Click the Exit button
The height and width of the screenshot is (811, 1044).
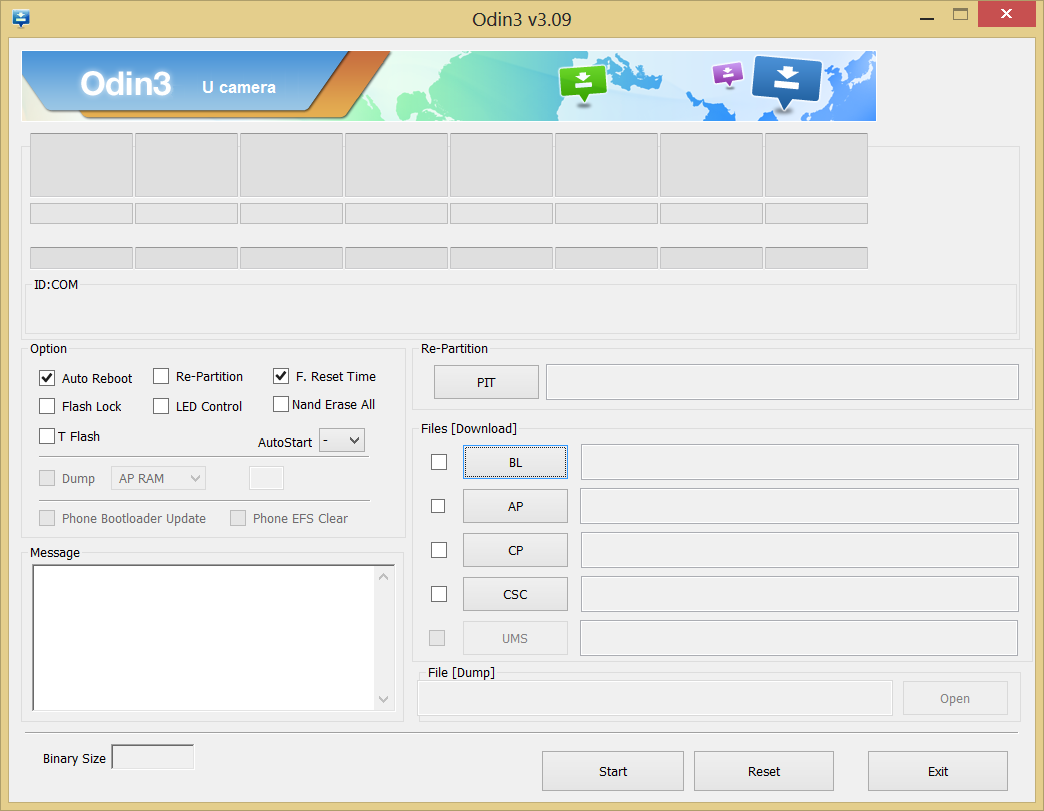point(937,771)
